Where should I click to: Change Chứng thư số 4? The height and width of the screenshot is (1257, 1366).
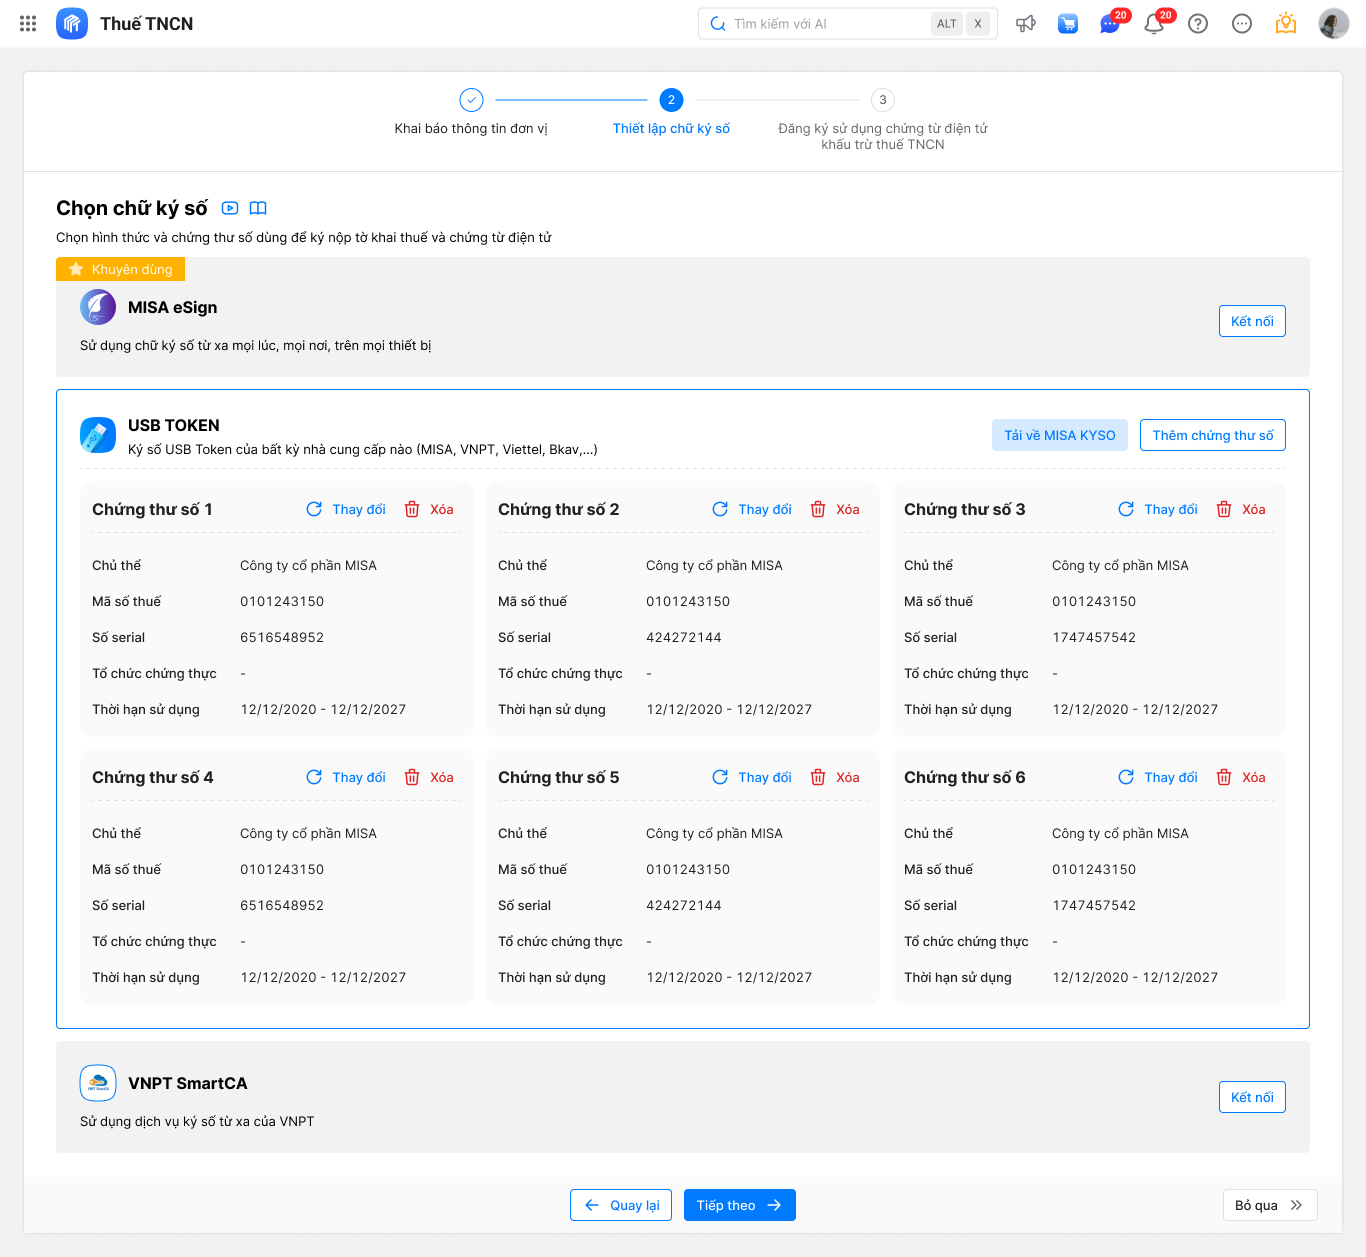pos(346,777)
